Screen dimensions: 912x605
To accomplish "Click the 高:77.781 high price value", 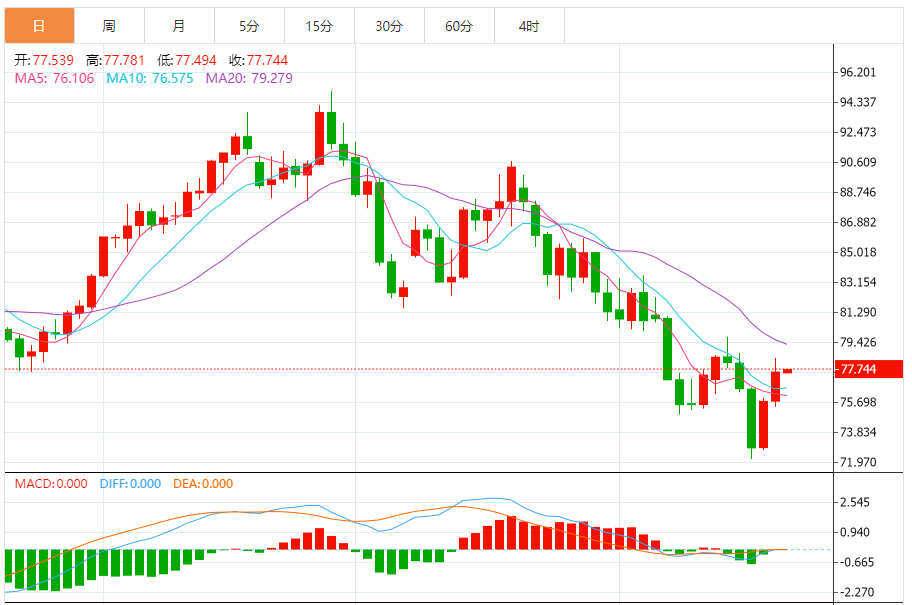I will (115, 60).
